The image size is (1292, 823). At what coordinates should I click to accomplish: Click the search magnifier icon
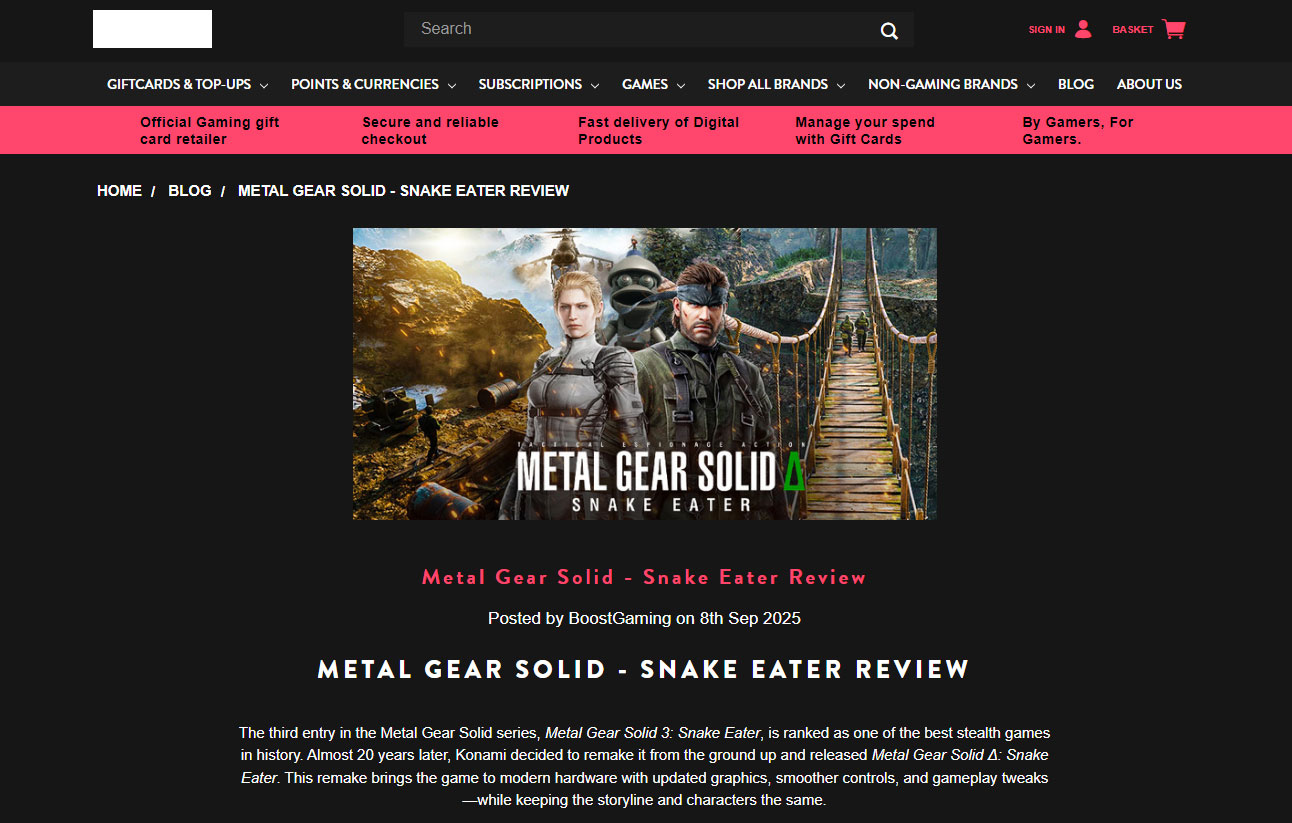[x=889, y=31]
